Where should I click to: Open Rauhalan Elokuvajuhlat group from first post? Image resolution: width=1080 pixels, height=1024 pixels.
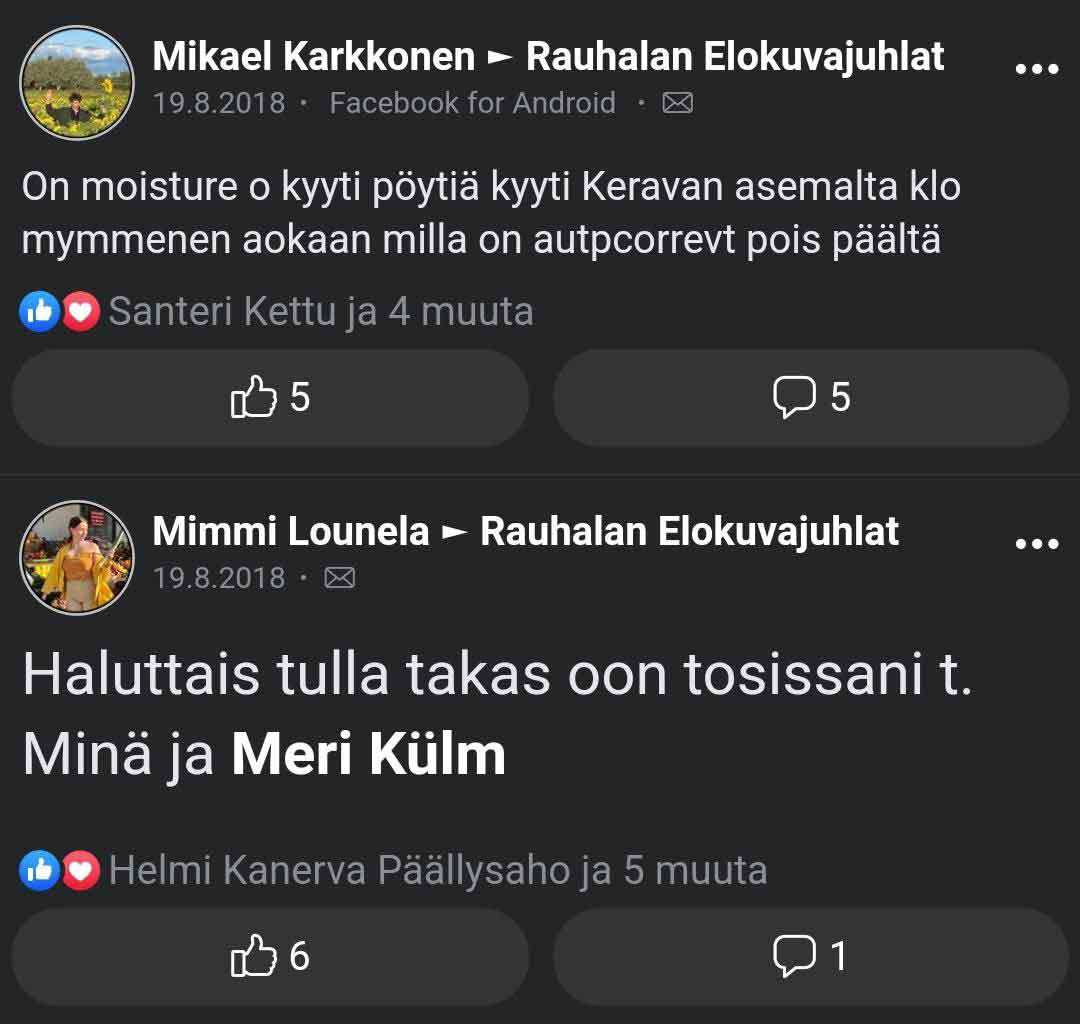[x=735, y=57]
